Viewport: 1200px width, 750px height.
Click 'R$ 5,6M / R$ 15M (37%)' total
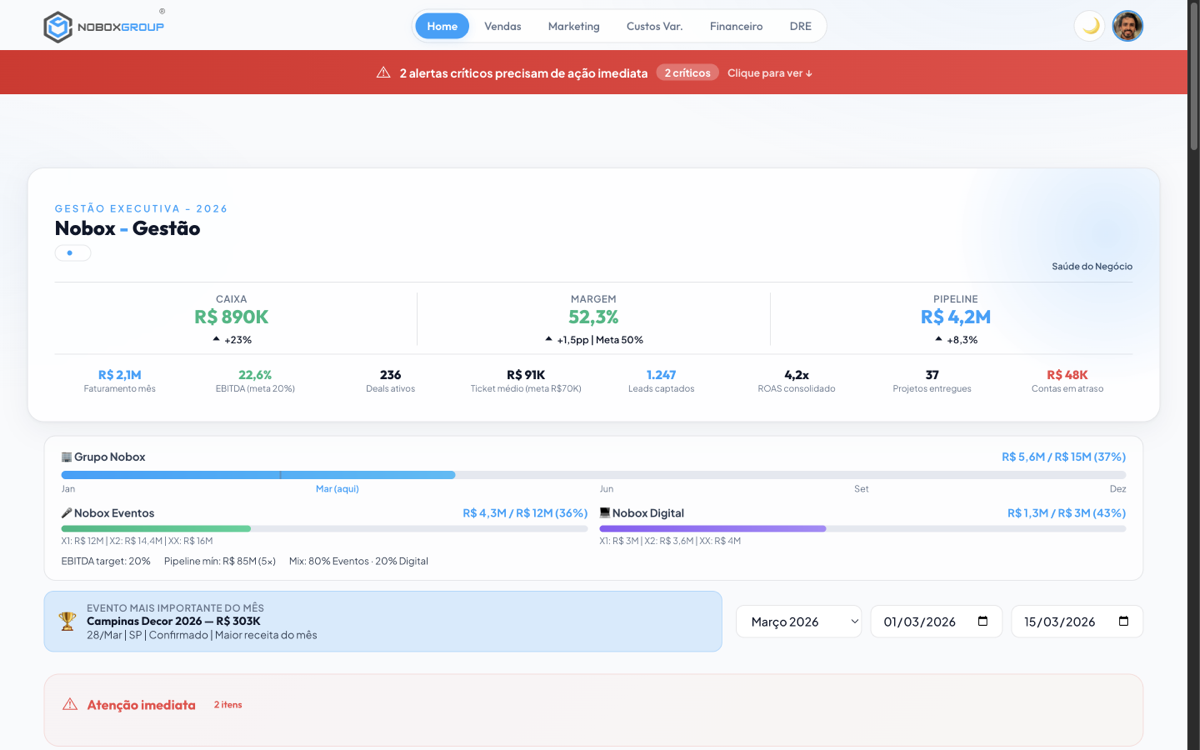(x=1064, y=457)
